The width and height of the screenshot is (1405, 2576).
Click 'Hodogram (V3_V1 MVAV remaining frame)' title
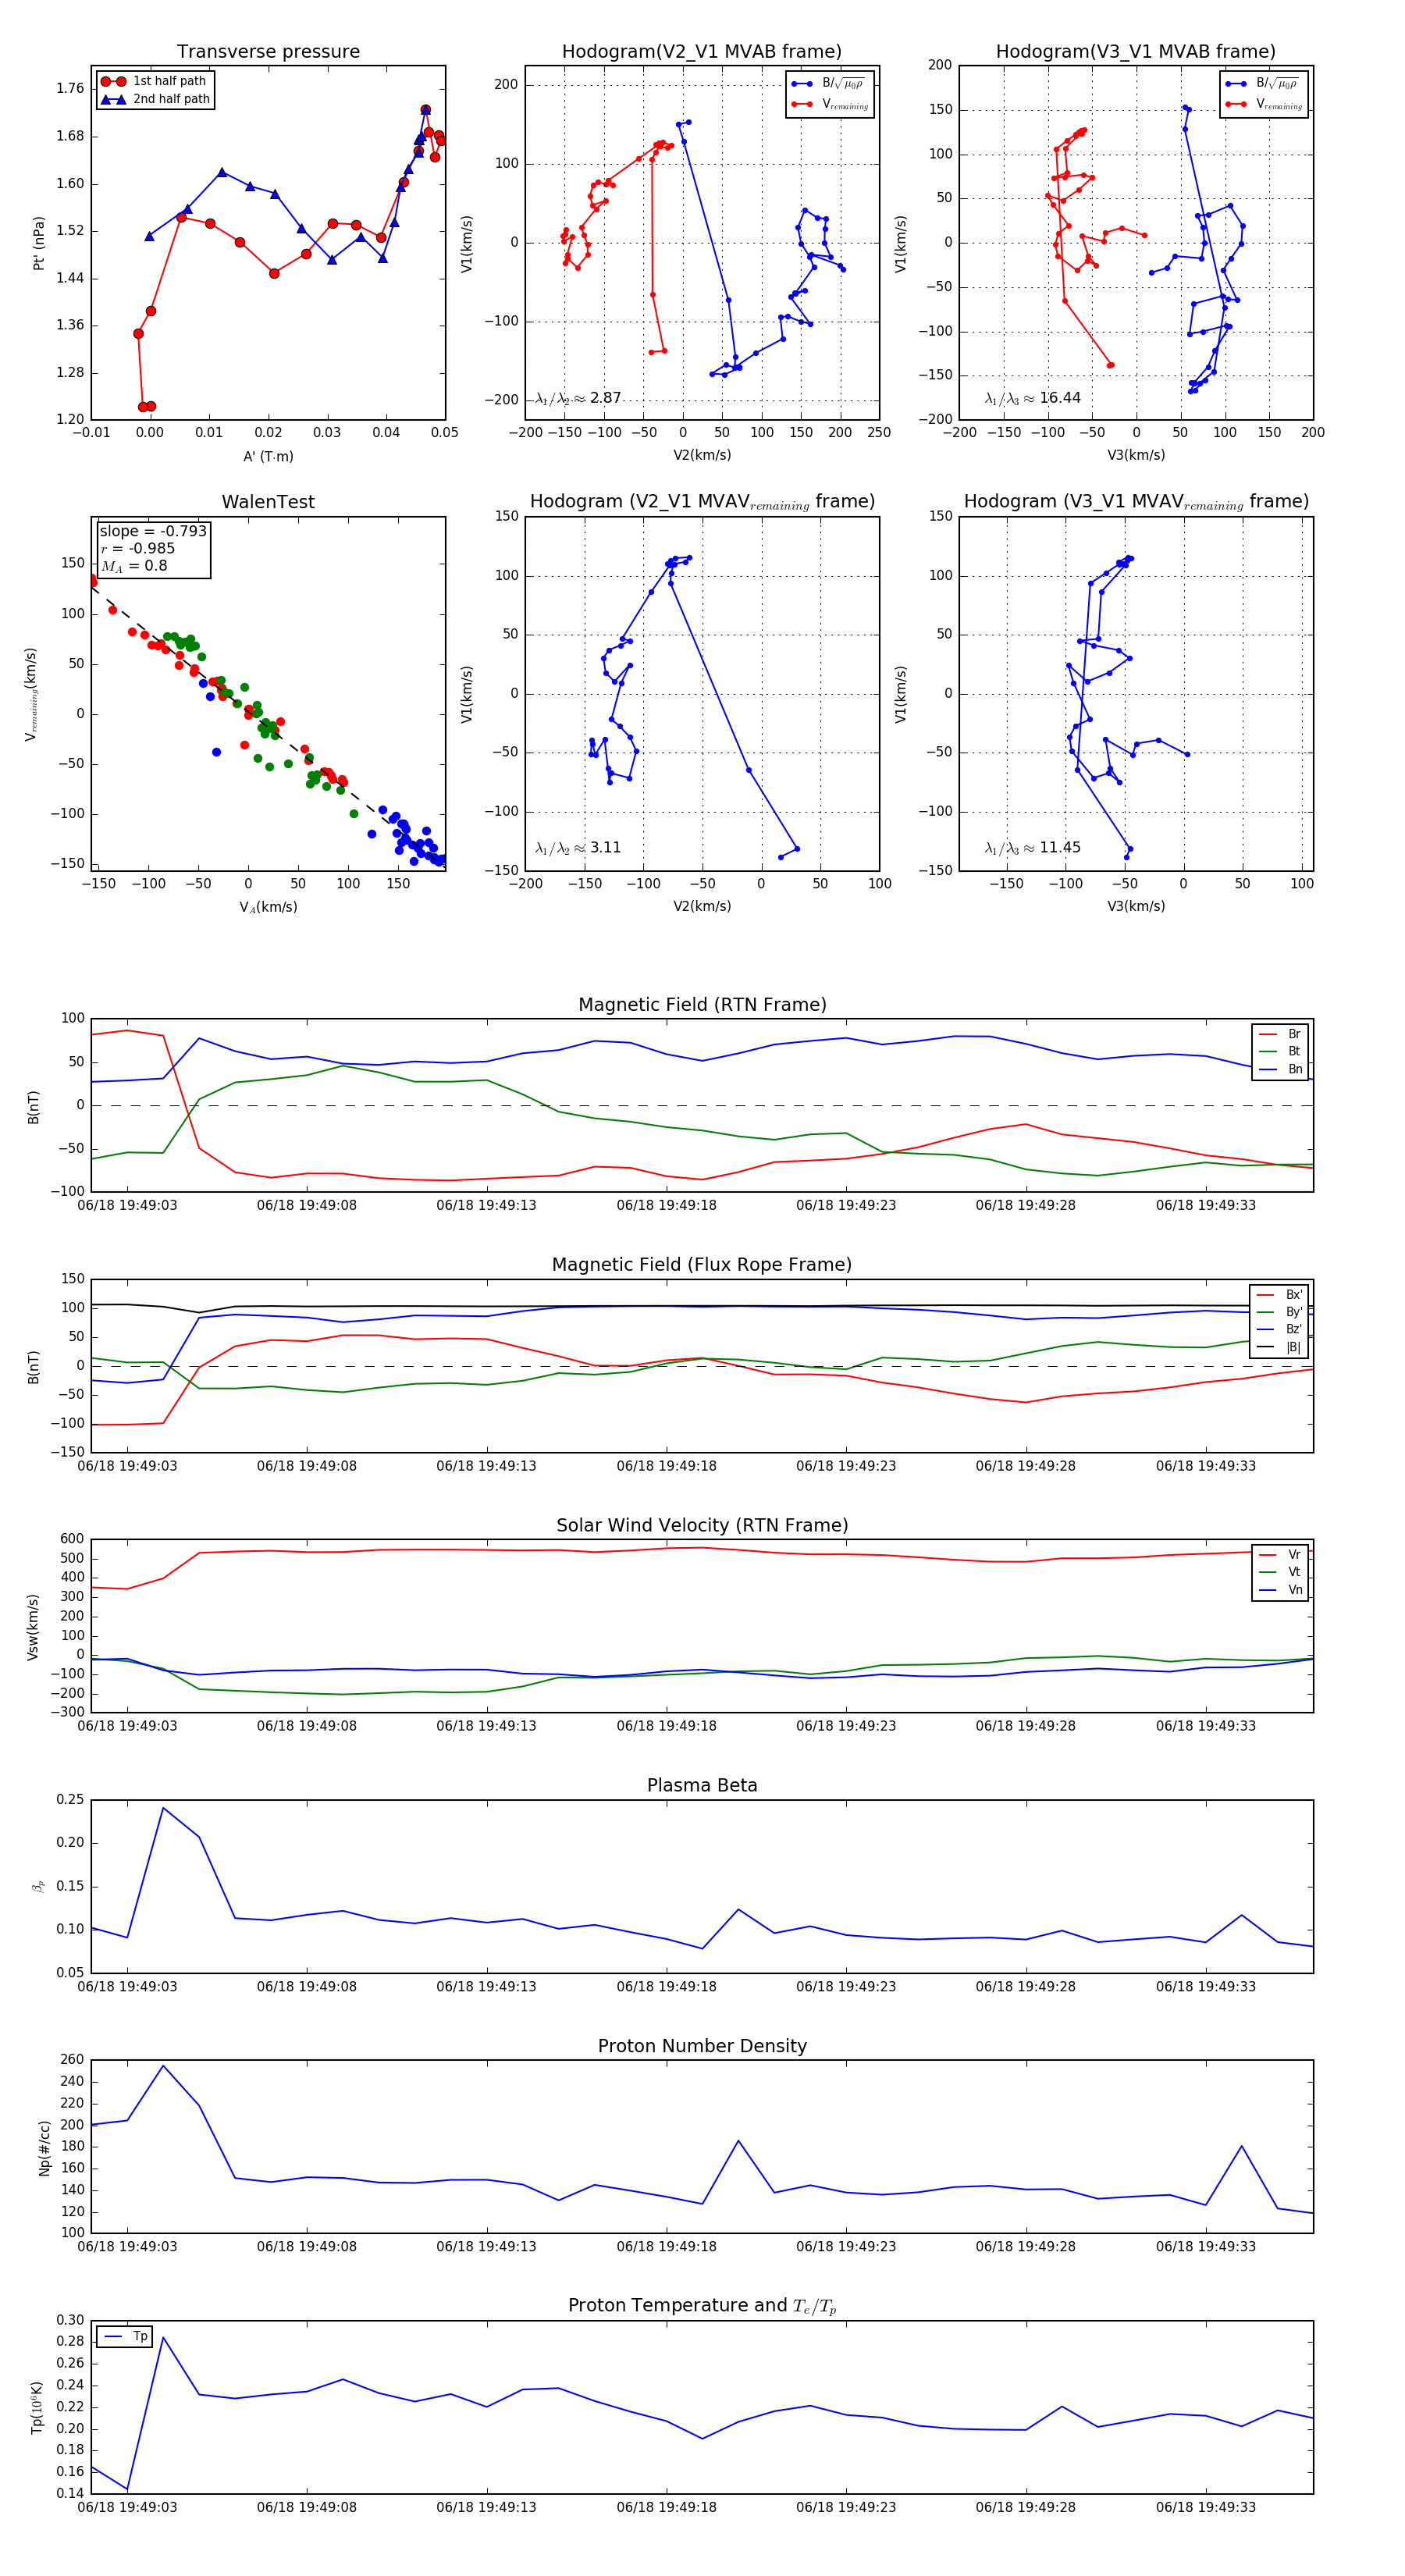point(1136,502)
